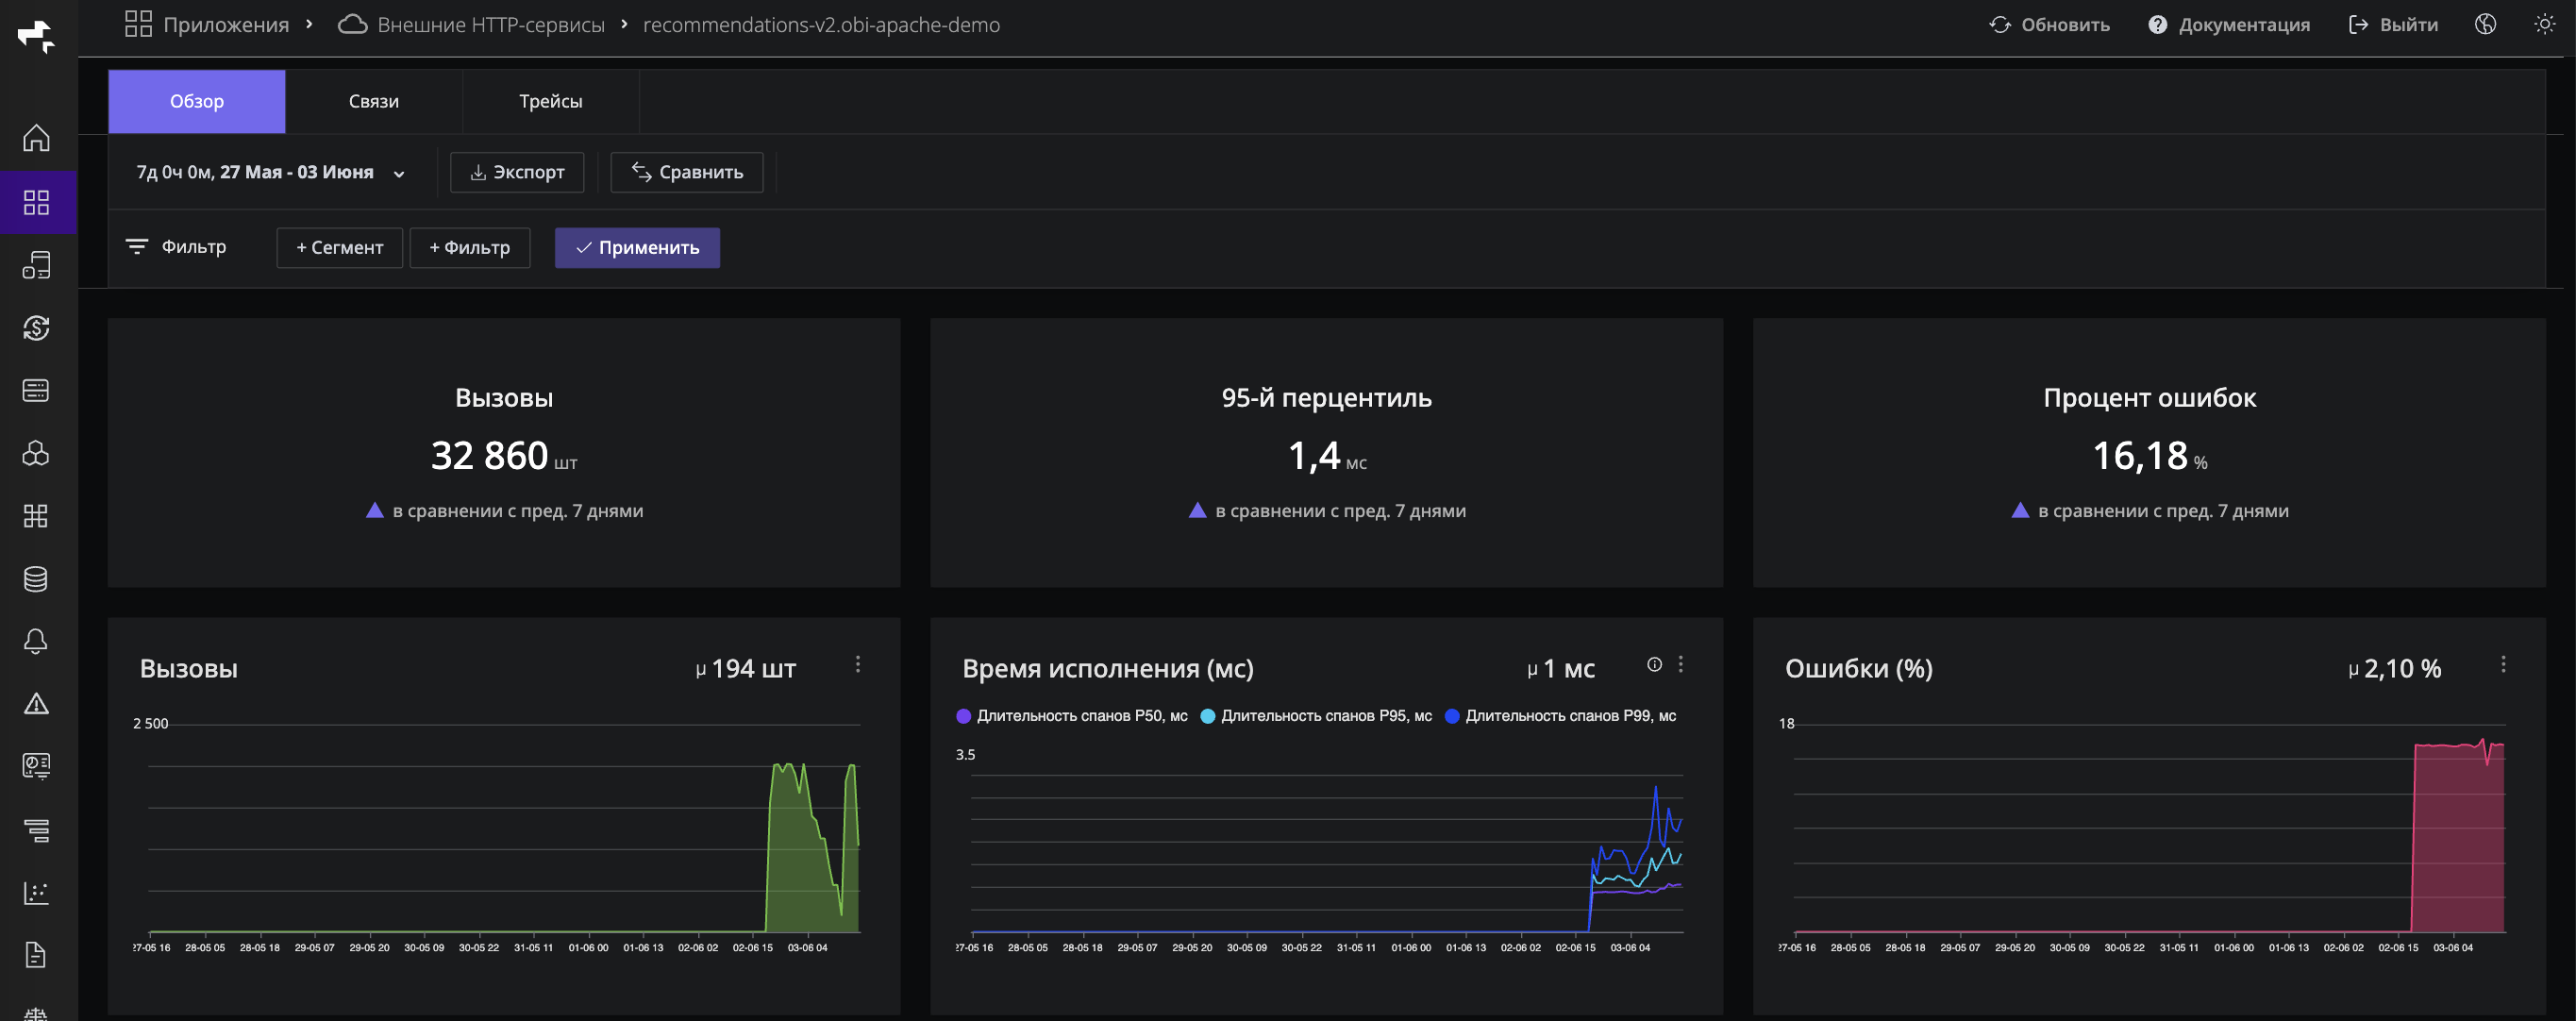Open options menu on Ошибки (%) chart

pos(2503,664)
